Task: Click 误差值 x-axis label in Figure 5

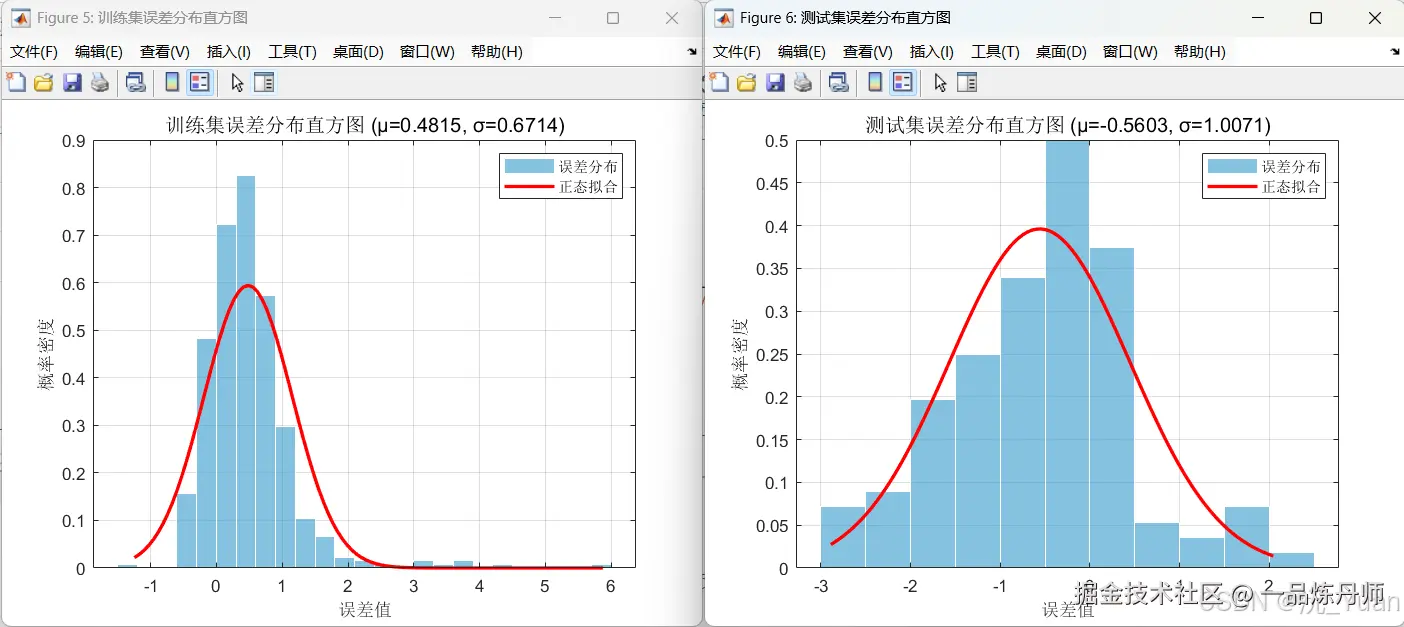Action: pos(365,609)
